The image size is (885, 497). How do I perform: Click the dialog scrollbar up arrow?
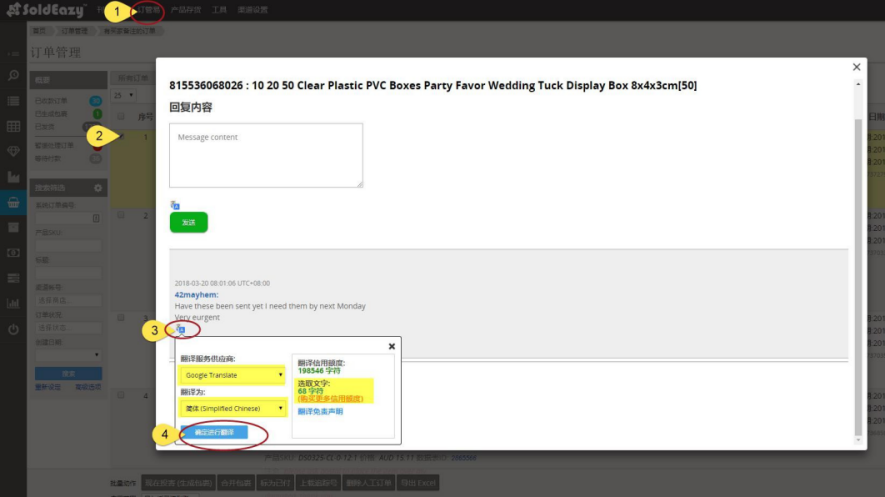point(858,84)
